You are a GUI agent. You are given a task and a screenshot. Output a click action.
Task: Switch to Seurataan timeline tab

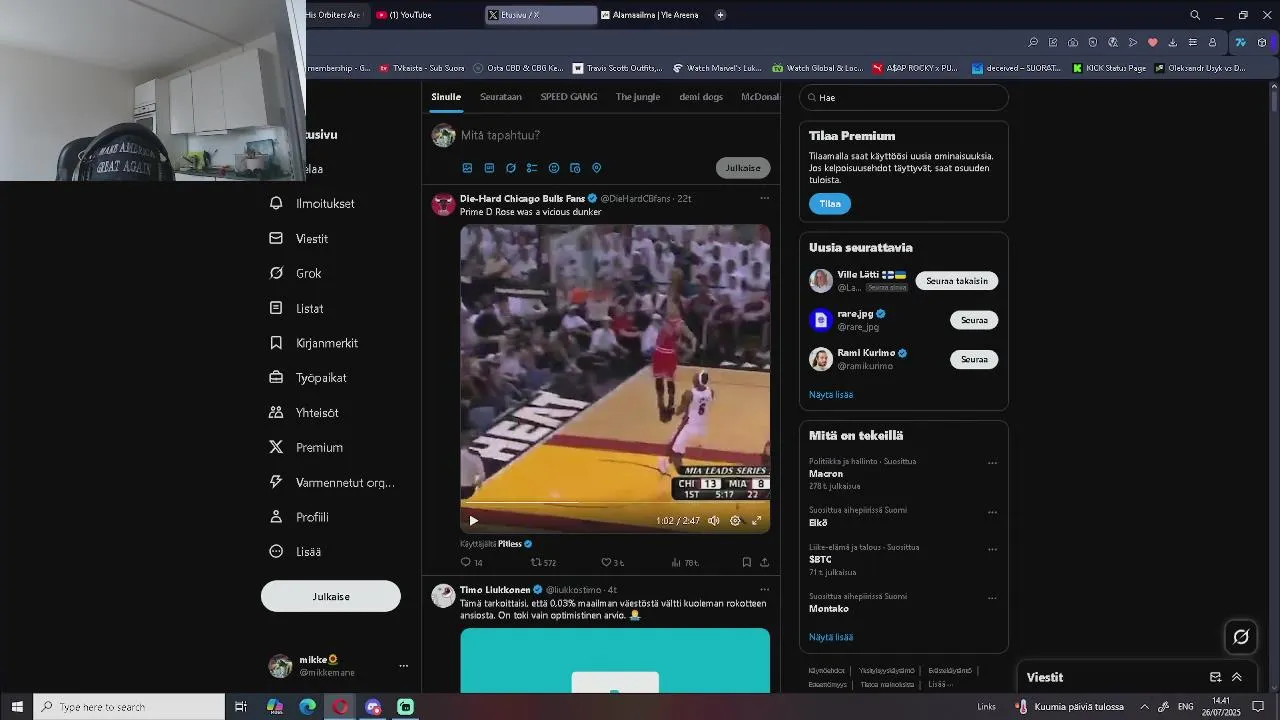click(501, 97)
